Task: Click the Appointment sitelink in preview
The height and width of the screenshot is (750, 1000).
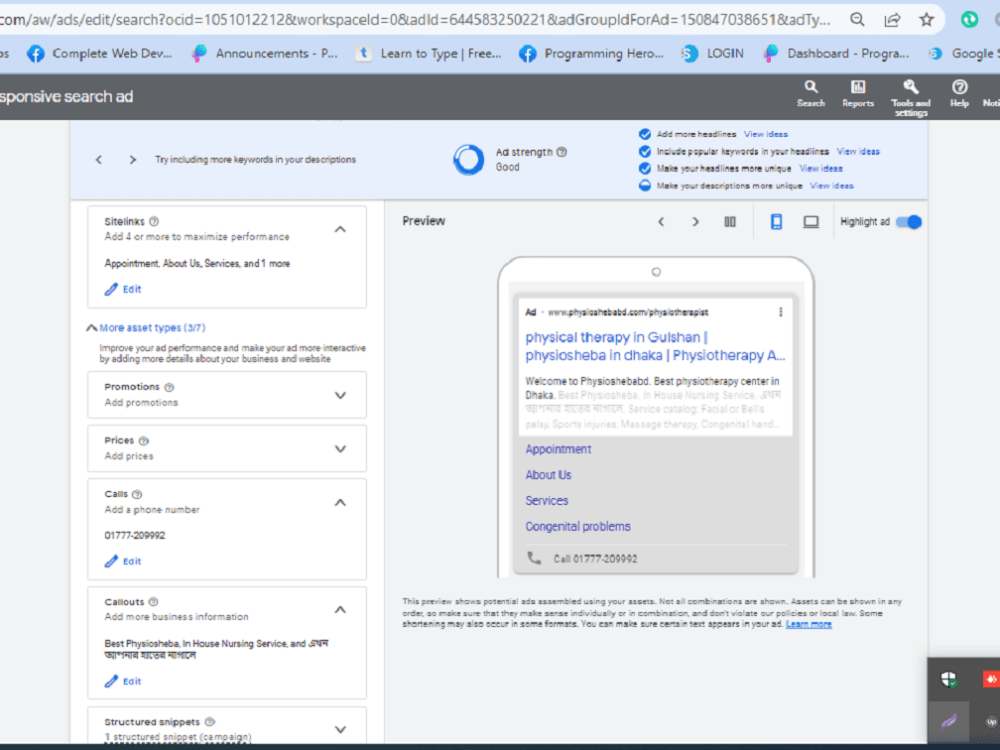Action: (x=558, y=449)
